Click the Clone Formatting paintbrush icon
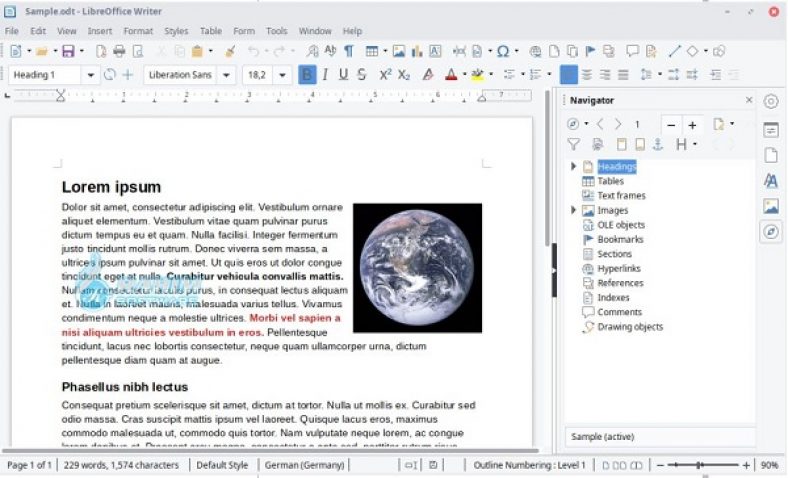This screenshot has width=788, height=478. click(x=229, y=51)
